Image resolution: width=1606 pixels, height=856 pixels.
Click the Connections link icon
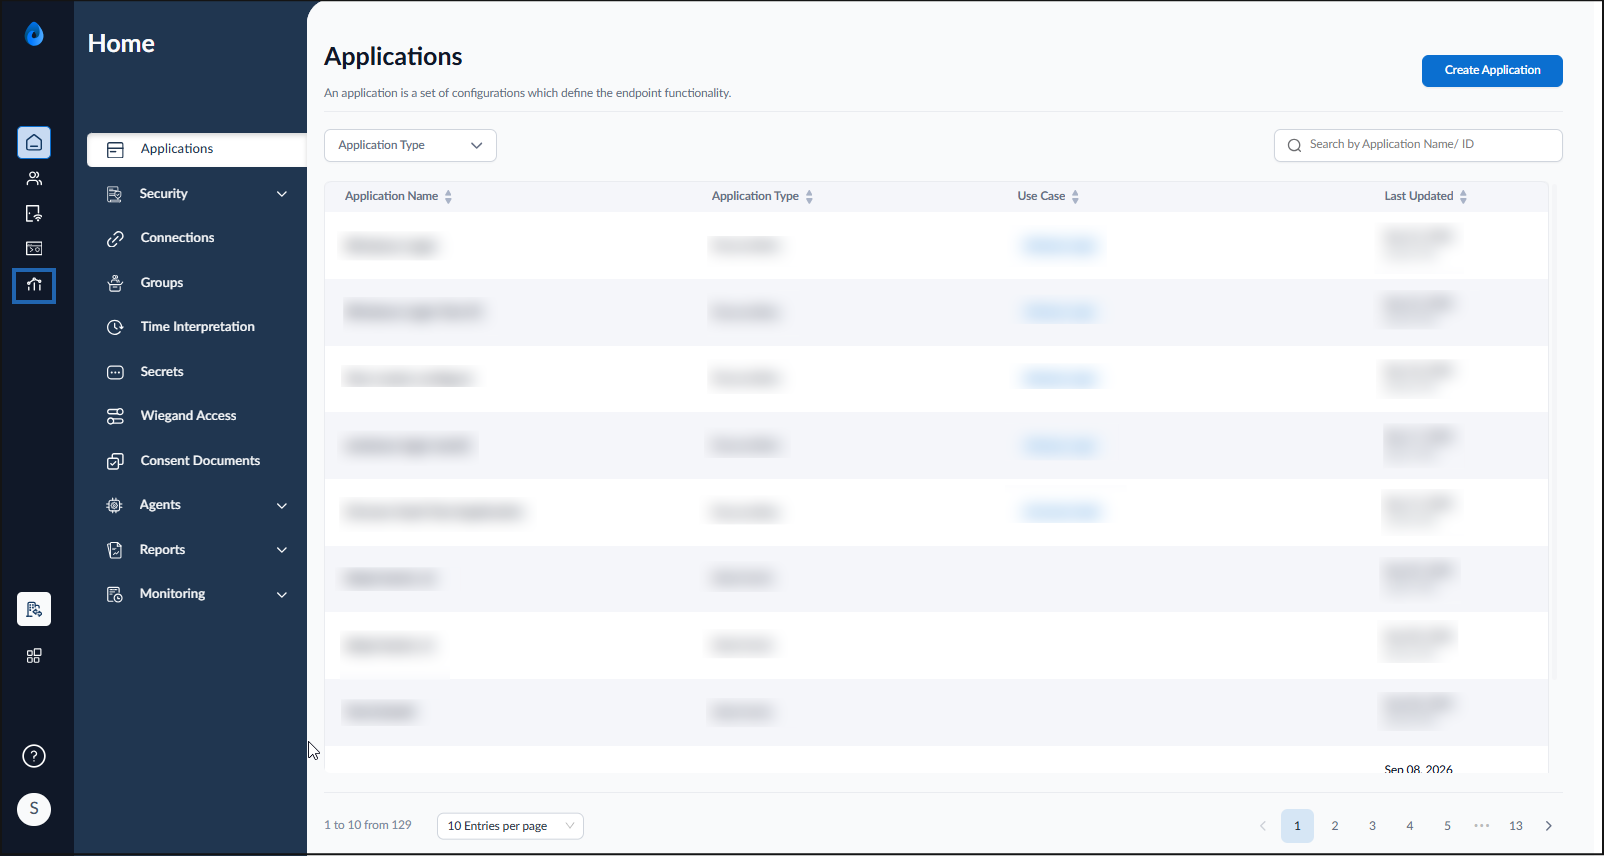(x=115, y=239)
